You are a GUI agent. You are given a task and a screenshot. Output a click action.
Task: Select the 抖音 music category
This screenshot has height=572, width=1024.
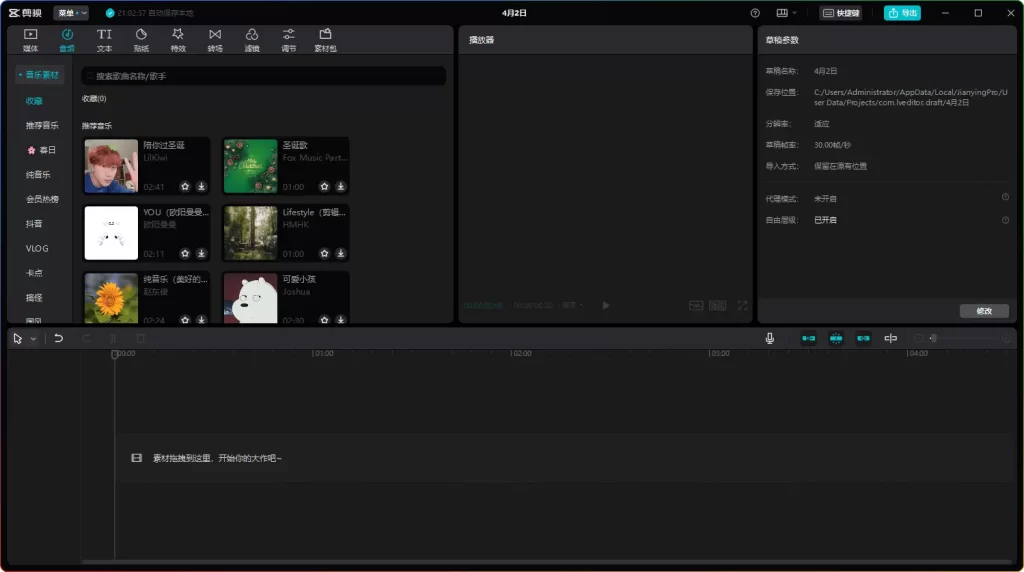[34, 224]
